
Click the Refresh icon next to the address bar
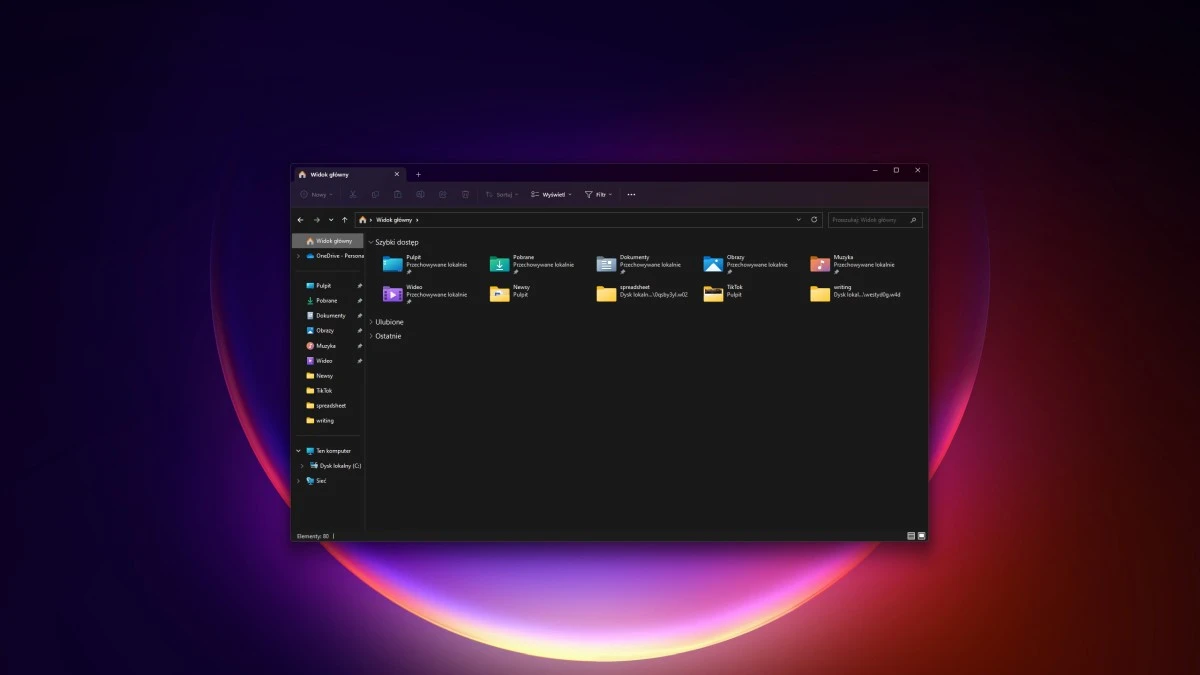(813, 219)
